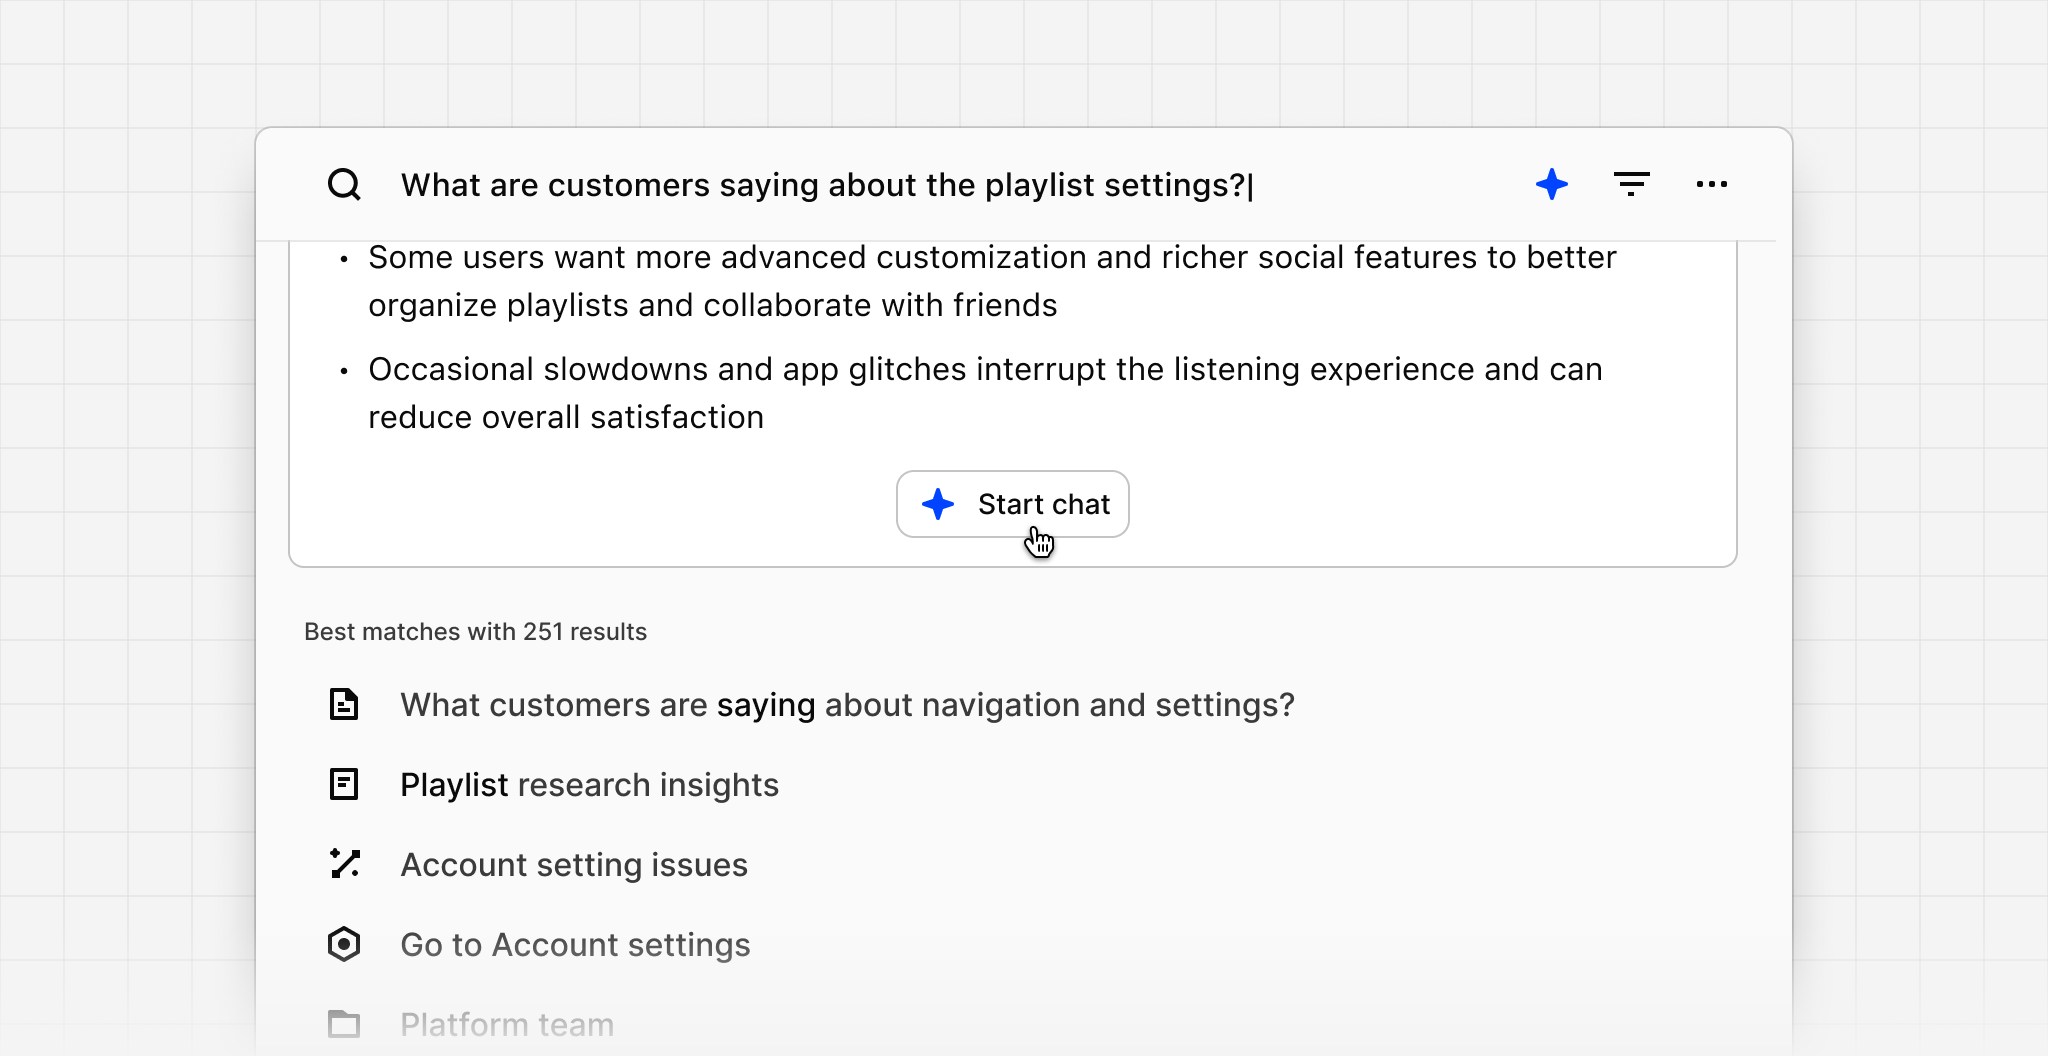The image size is (2048, 1056).
Task: Click the sparkle icon inside Start chat button
Action: pos(937,504)
